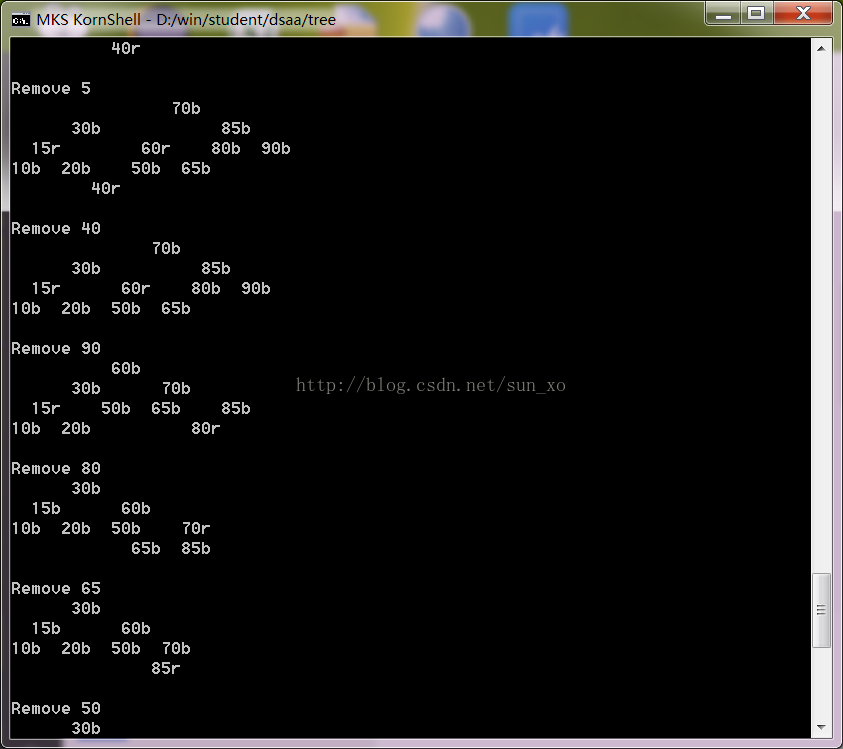Click '30b' root under Remove 80

(86, 488)
